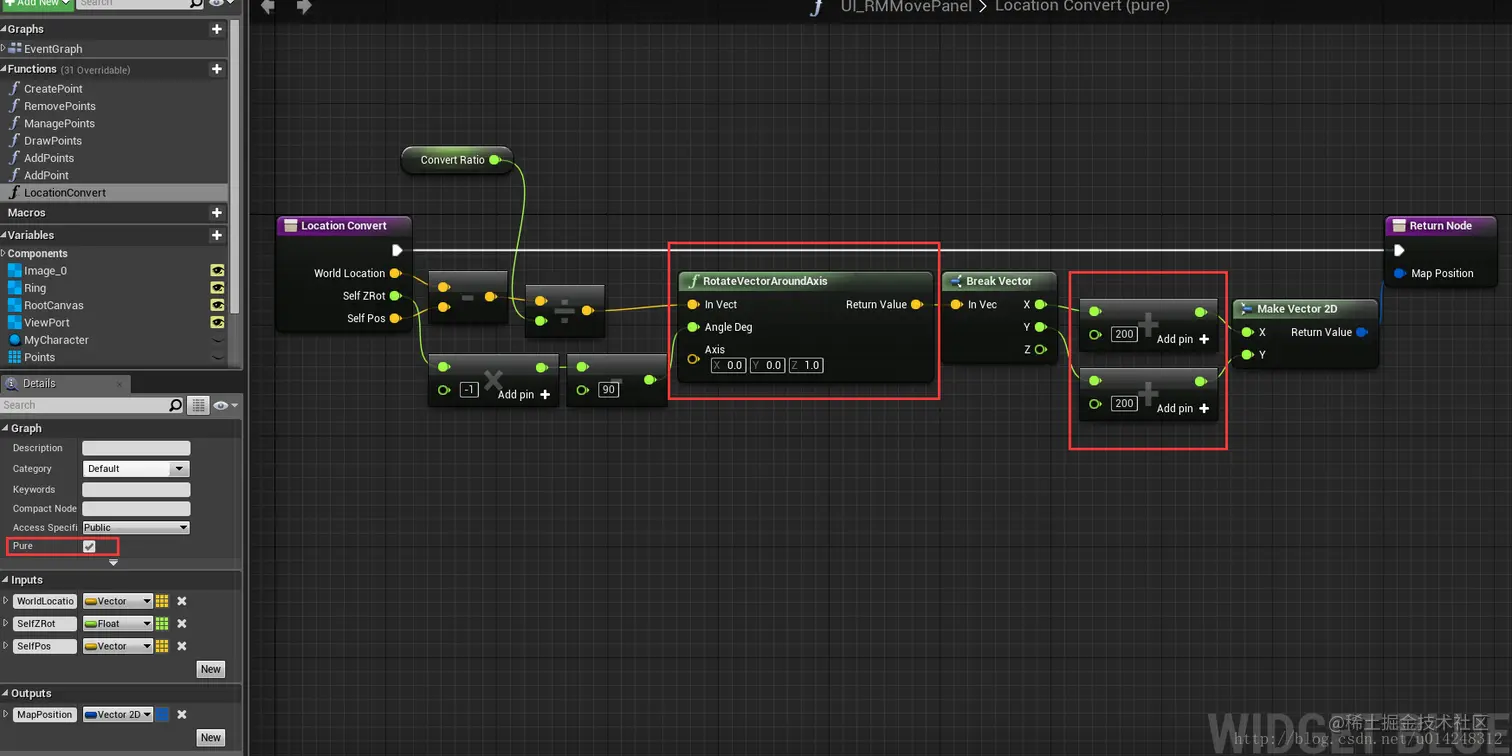Toggle closed eye for Points variable
This screenshot has height=756, width=1512.
217,358
